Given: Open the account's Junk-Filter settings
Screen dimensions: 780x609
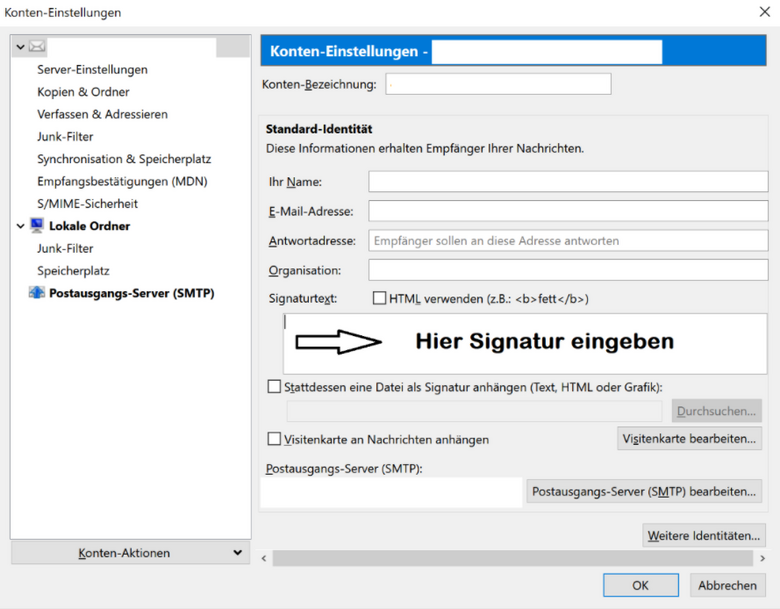Looking at the screenshot, I should [x=65, y=137].
